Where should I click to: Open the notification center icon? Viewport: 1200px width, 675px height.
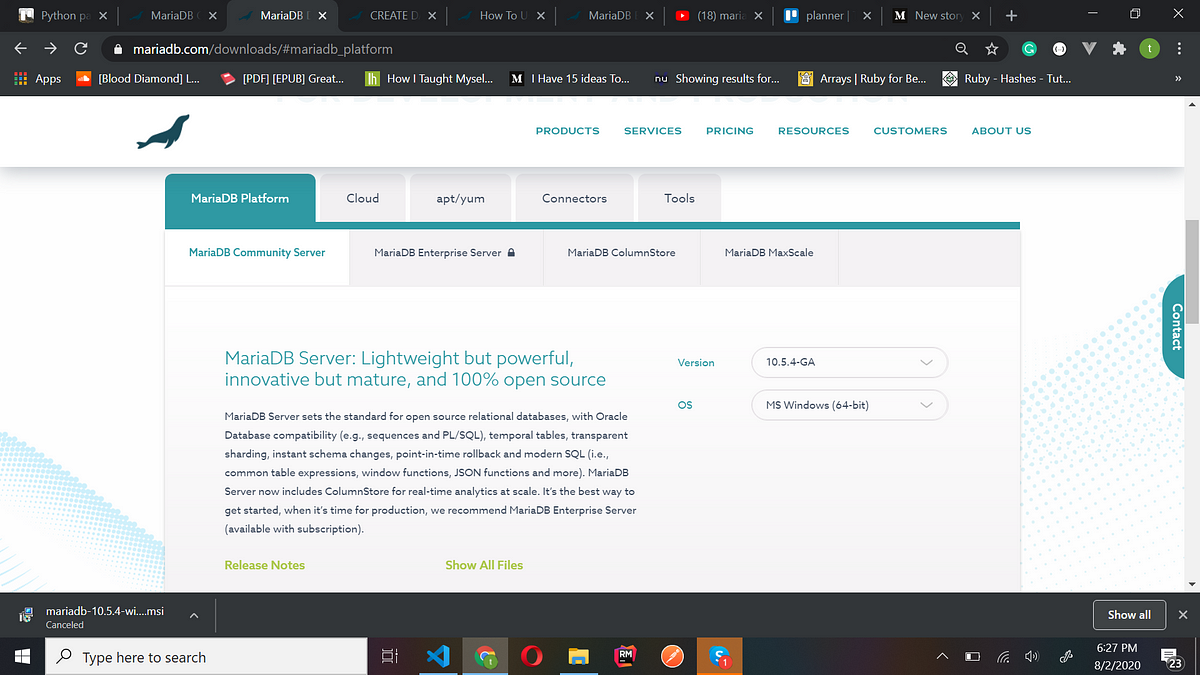coord(1172,657)
